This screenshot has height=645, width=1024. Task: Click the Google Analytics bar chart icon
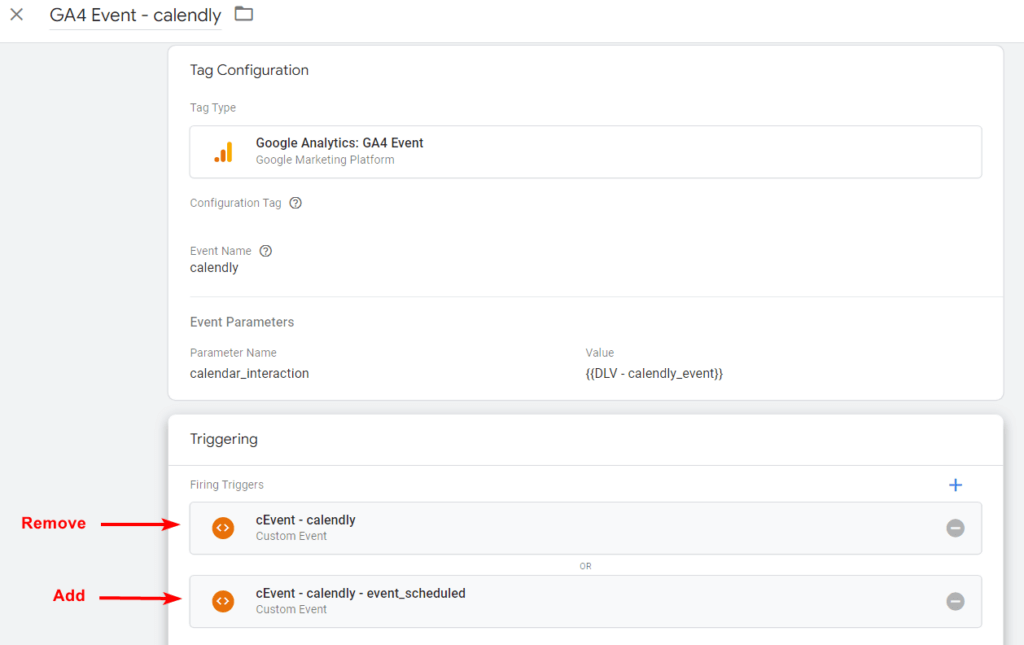tap(223, 152)
